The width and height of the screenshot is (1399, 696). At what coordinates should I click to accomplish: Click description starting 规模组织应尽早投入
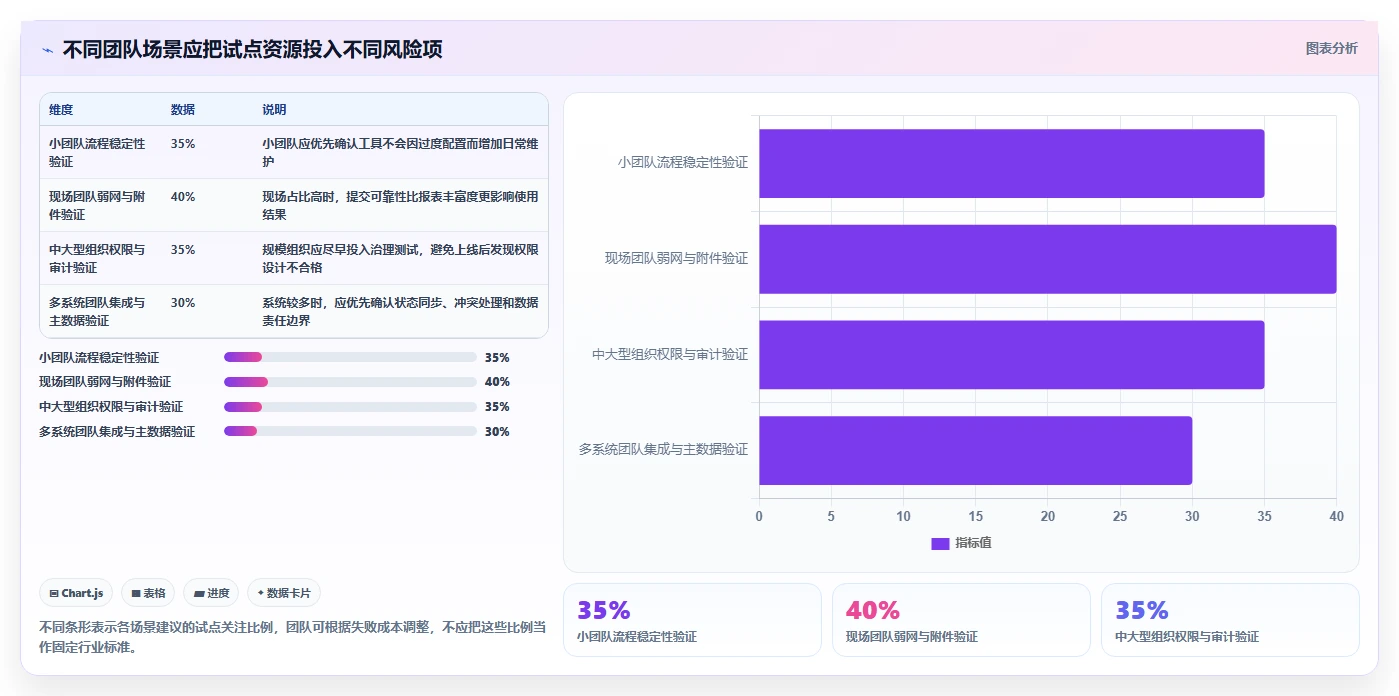point(400,258)
